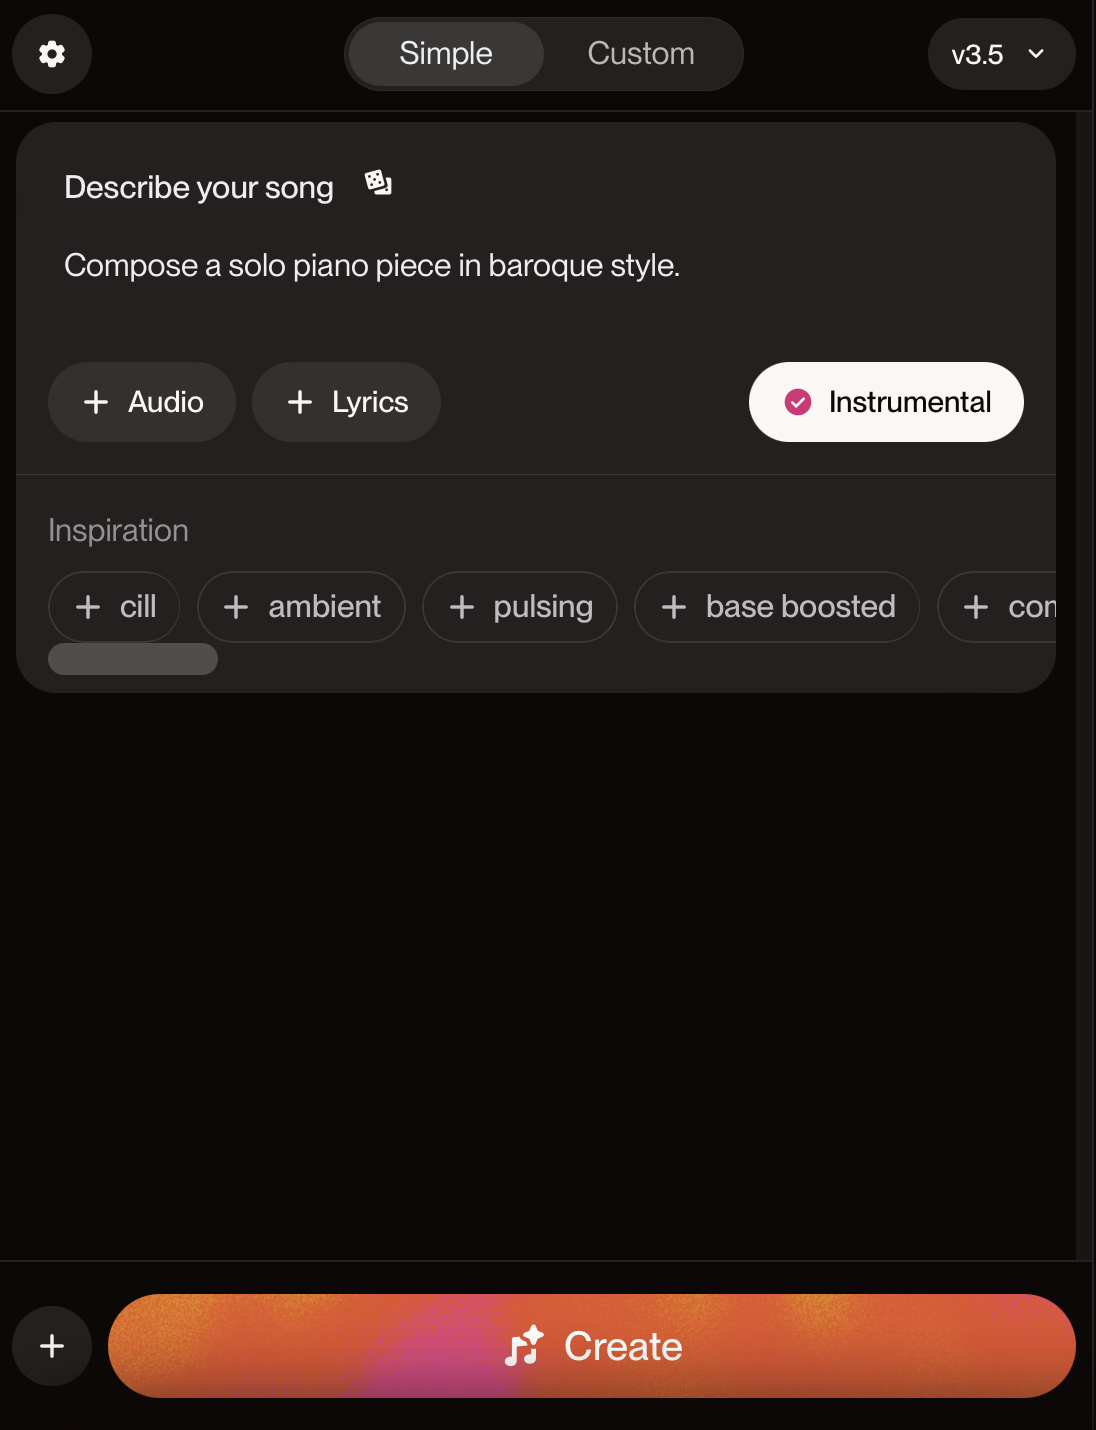This screenshot has height=1430, width=1096.
Task: Click the Inspiration horizontal scrollbar thumb
Action: click(x=133, y=659)
